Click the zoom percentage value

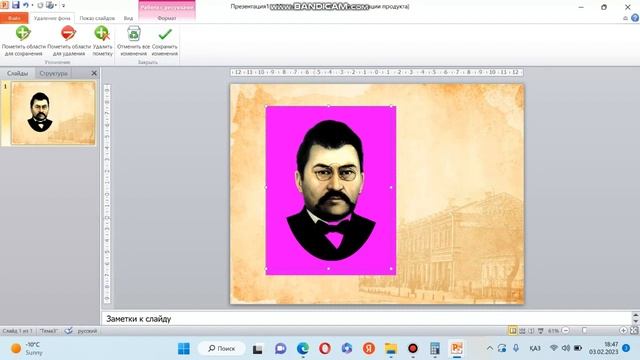click(x=553, y=331)
